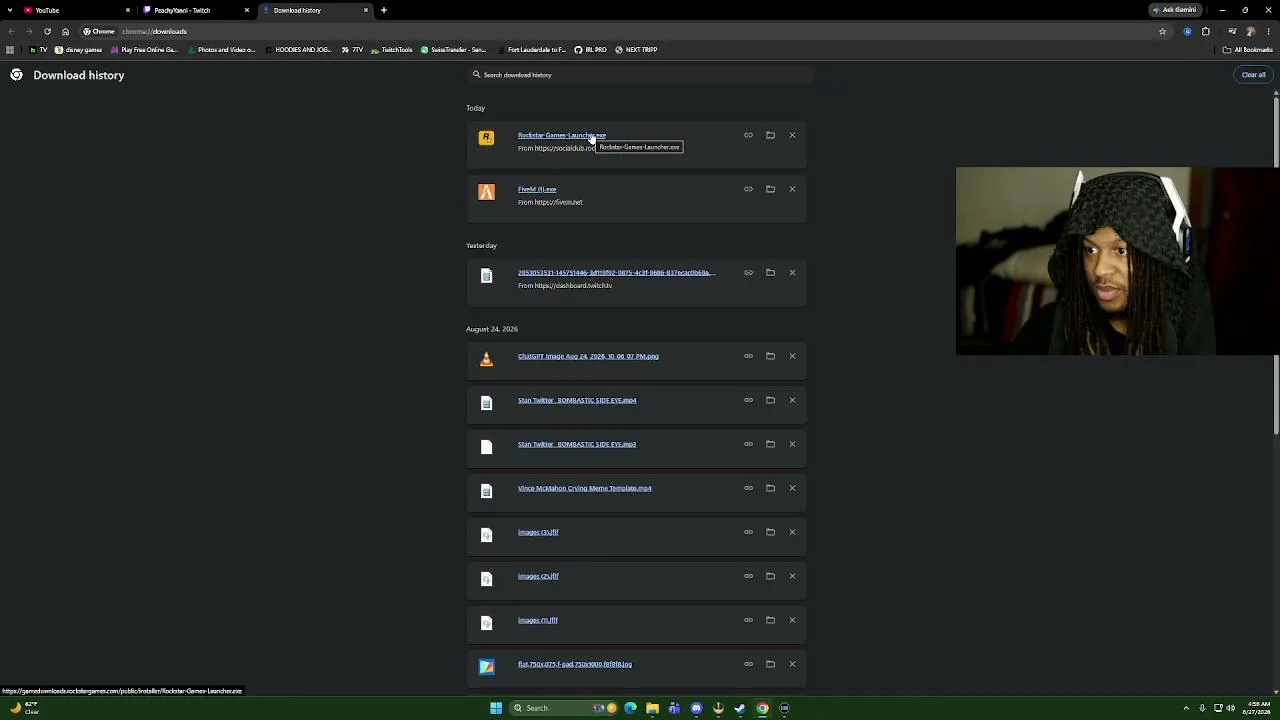Show images (2).jfif in folder
The height and width of the screenshot is (720, 1280).
(770, 576)
